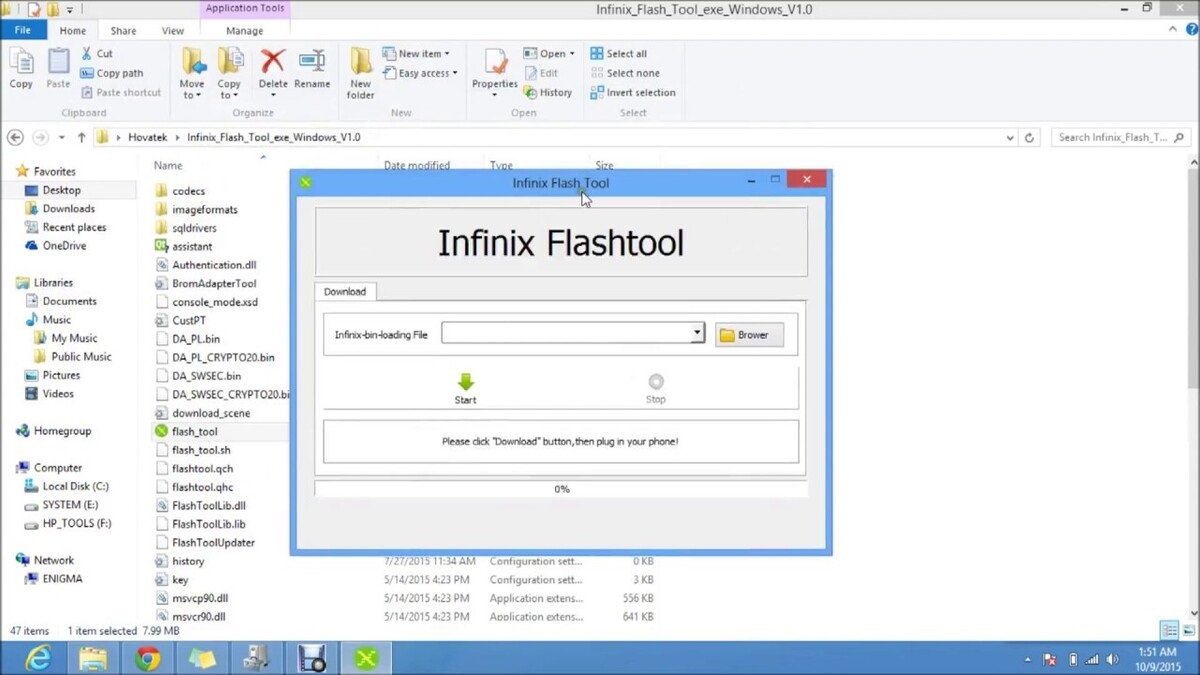Click the search box in Explorer
Viewport: 1200px width, 675px height.
pyautogui.click(x=1120, y=137)
